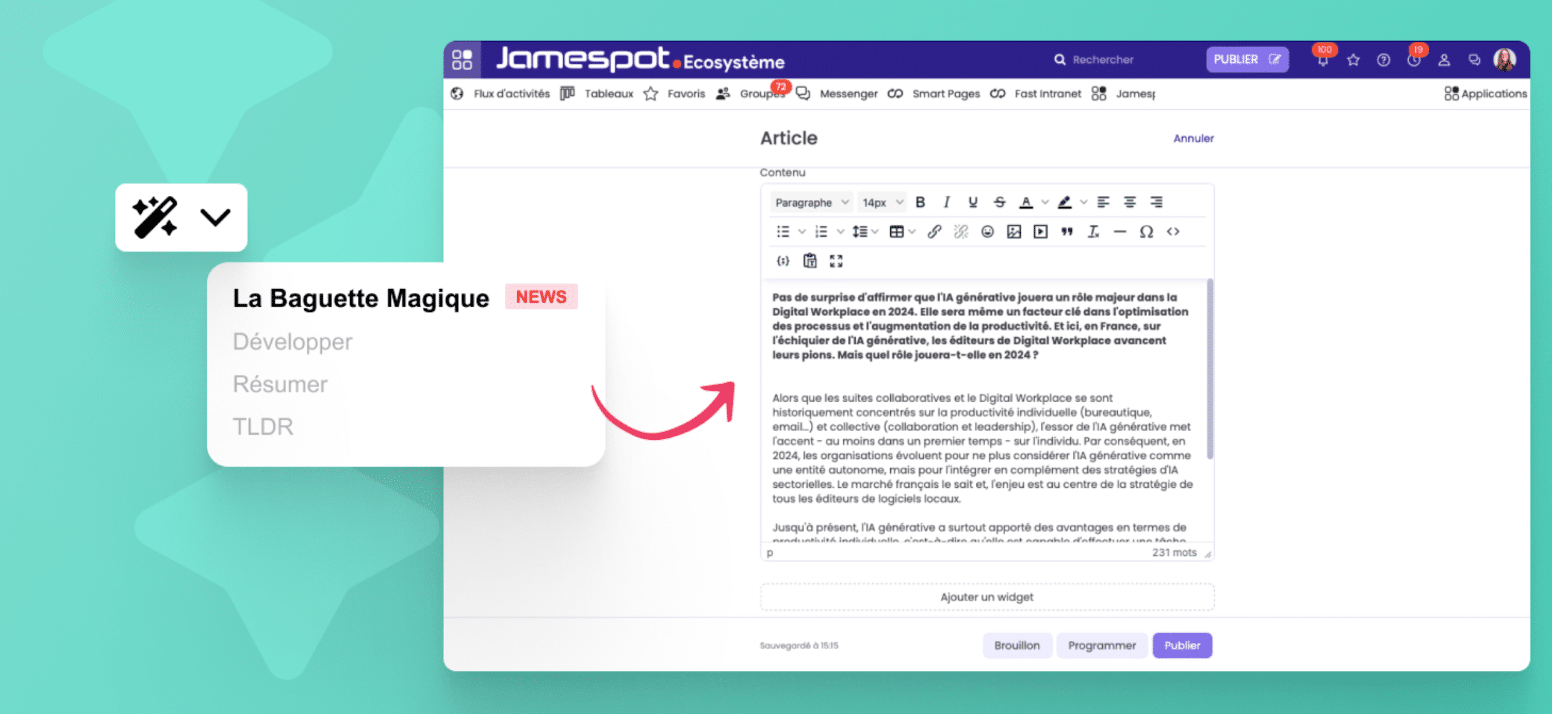Apply the highlight background color marker
Viewport: 1552px width, 714px height.
coord(1065,202)
